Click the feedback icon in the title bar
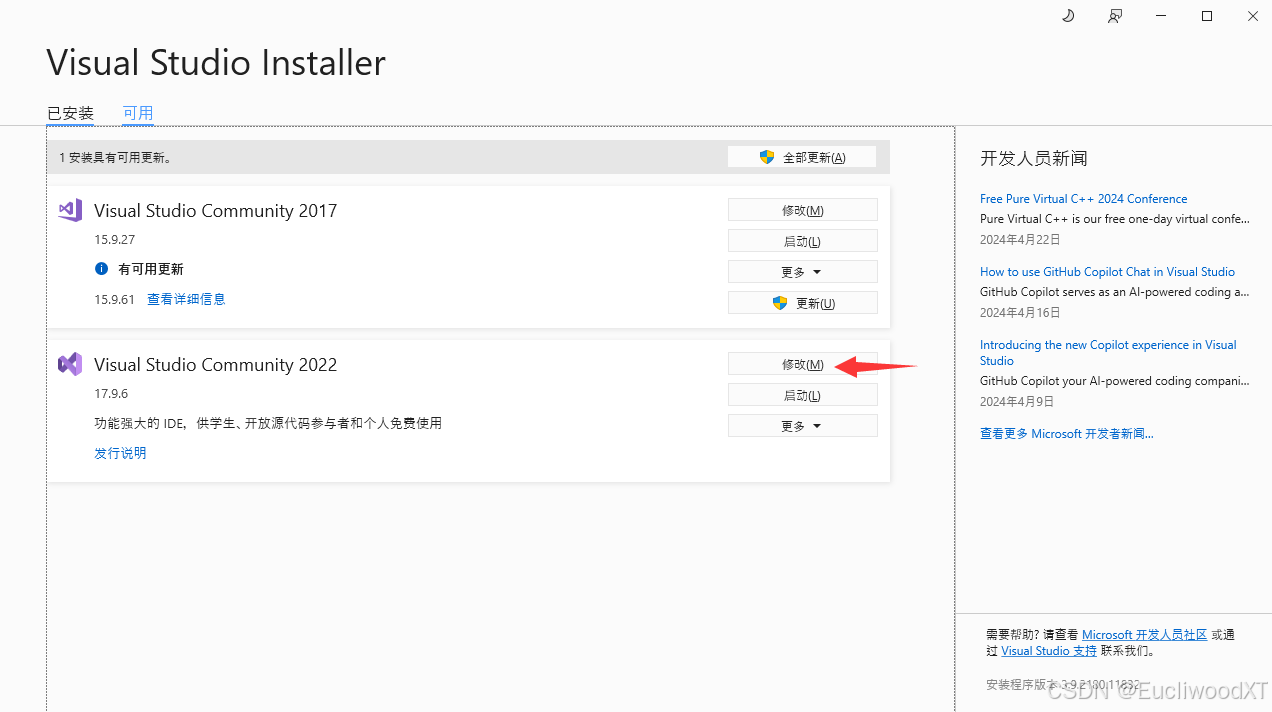1272x712 pixels. pos(1114,16)
